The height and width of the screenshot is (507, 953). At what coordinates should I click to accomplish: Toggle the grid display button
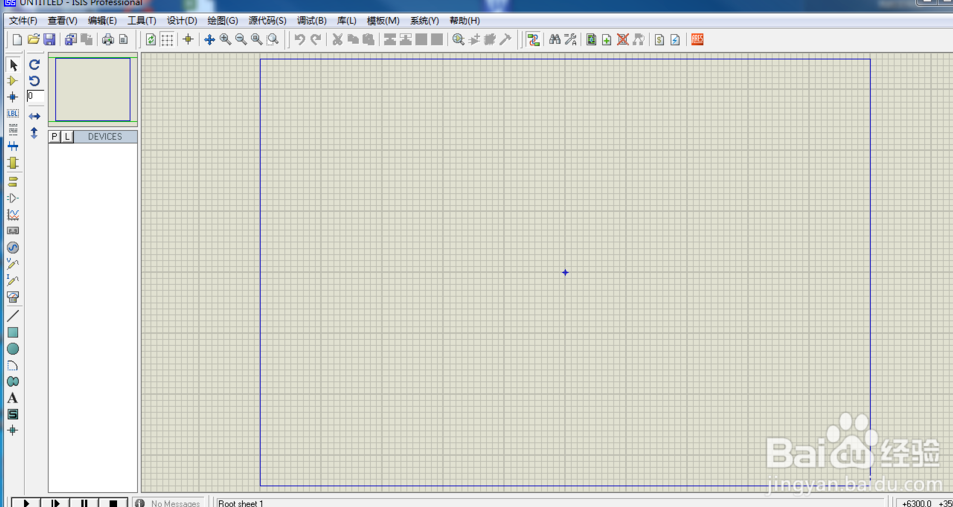tap(167, 40)
